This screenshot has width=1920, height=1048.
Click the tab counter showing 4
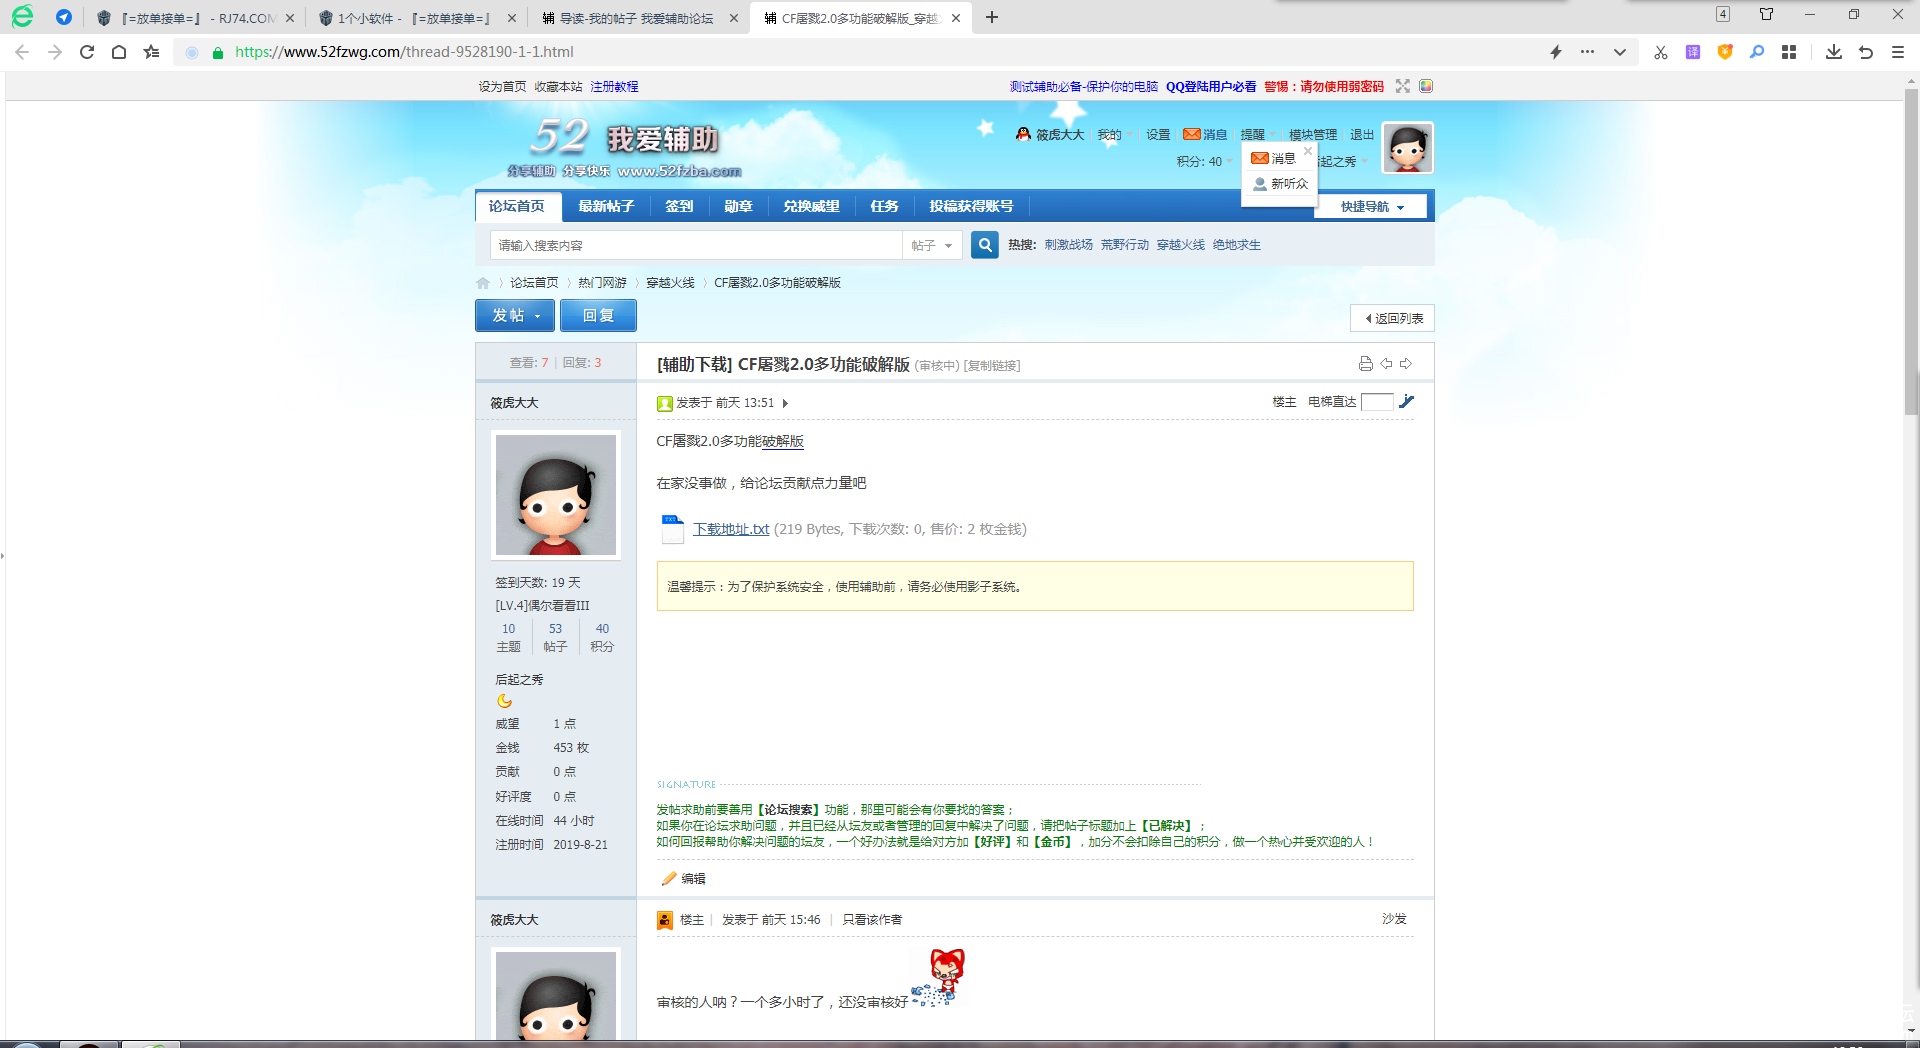pyautogui.click(x=1723, y=14)
